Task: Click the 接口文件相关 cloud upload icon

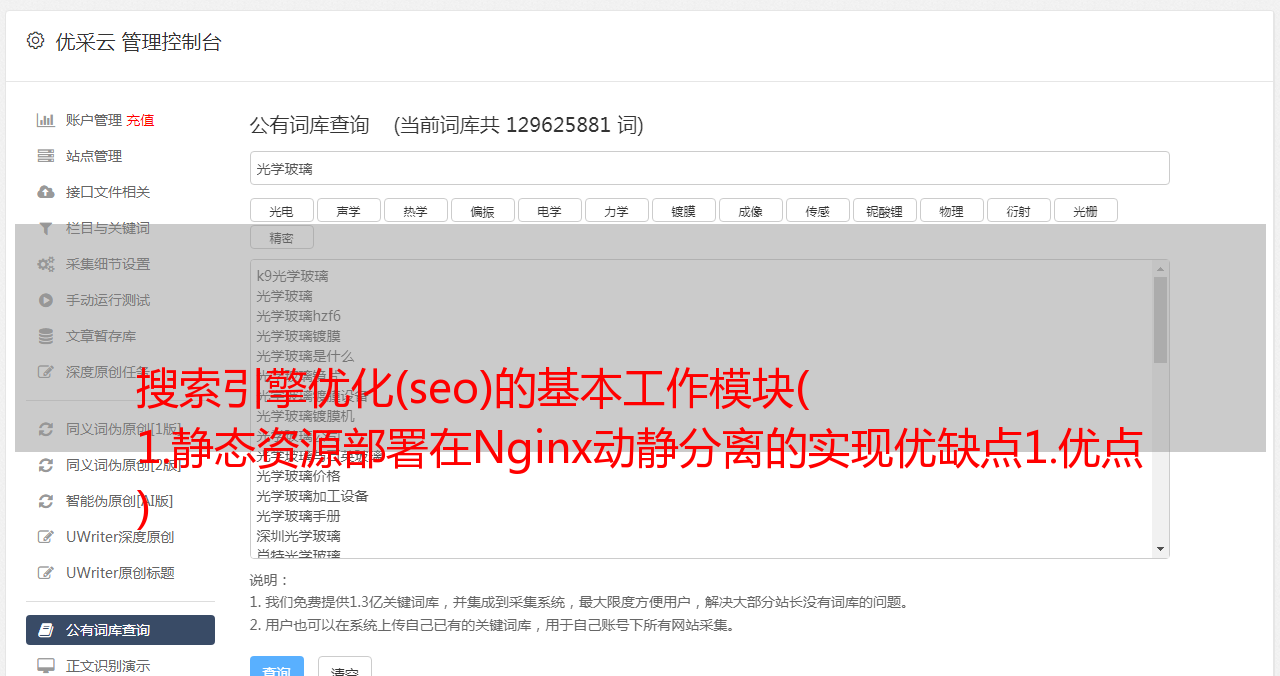Action: coord(45,192)
